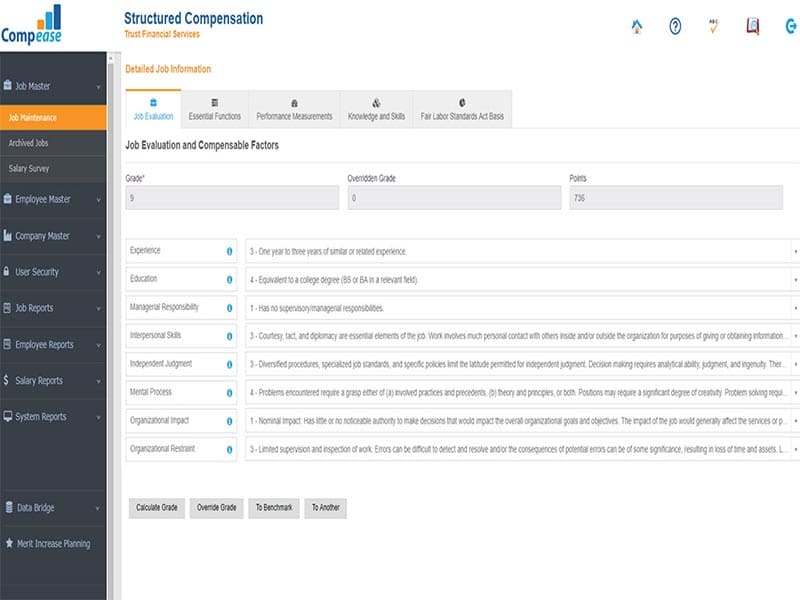Expand Salary Reports in the sidebar
The height and width of the screenshot is (600, 800).
(x=52, y=380)
